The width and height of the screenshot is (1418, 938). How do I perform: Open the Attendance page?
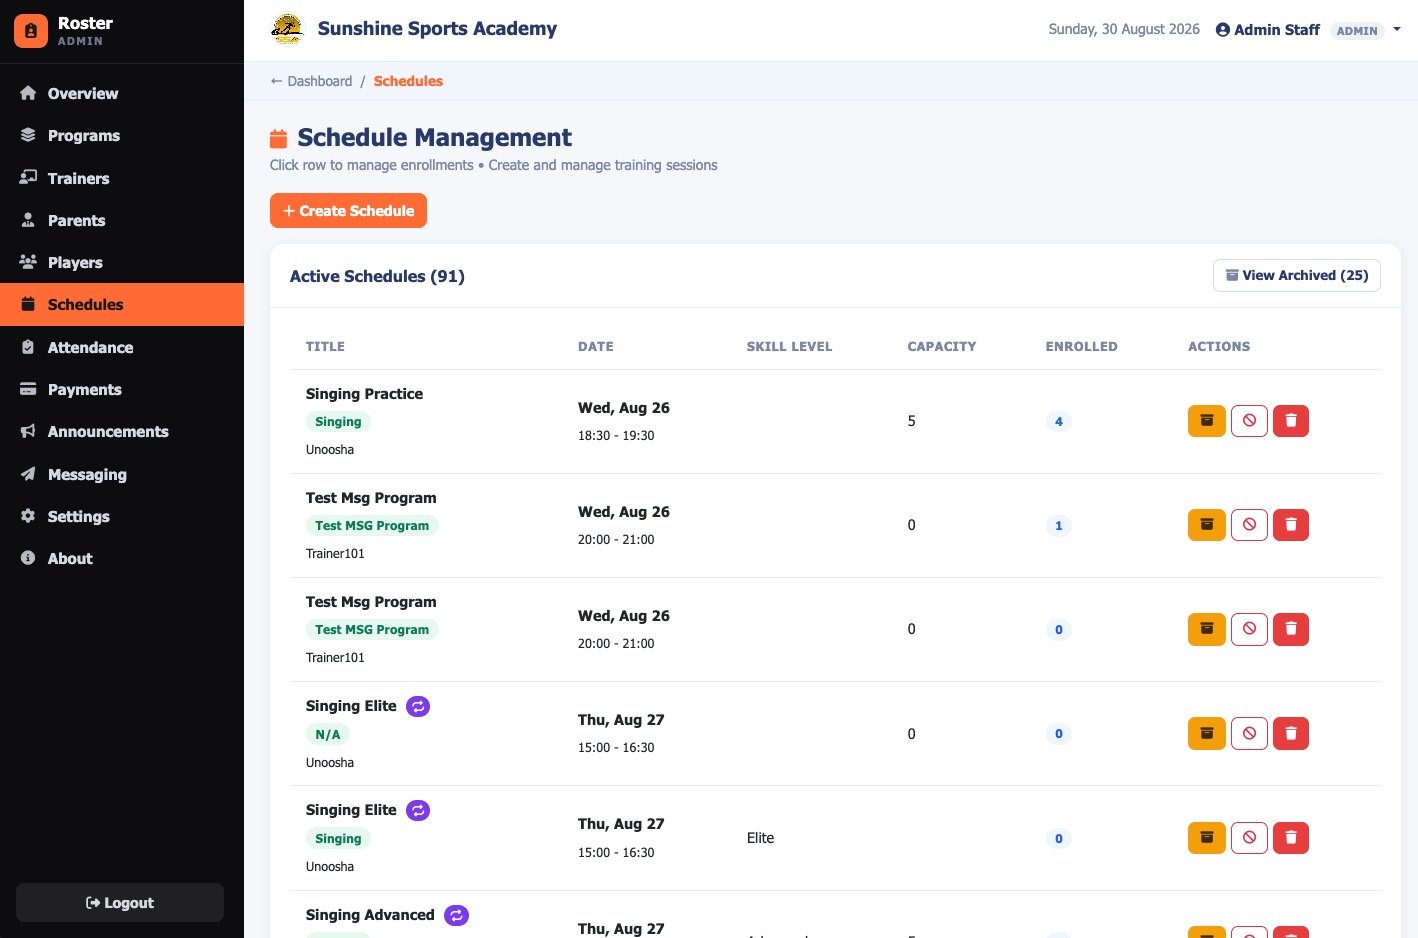click(122, 347)
